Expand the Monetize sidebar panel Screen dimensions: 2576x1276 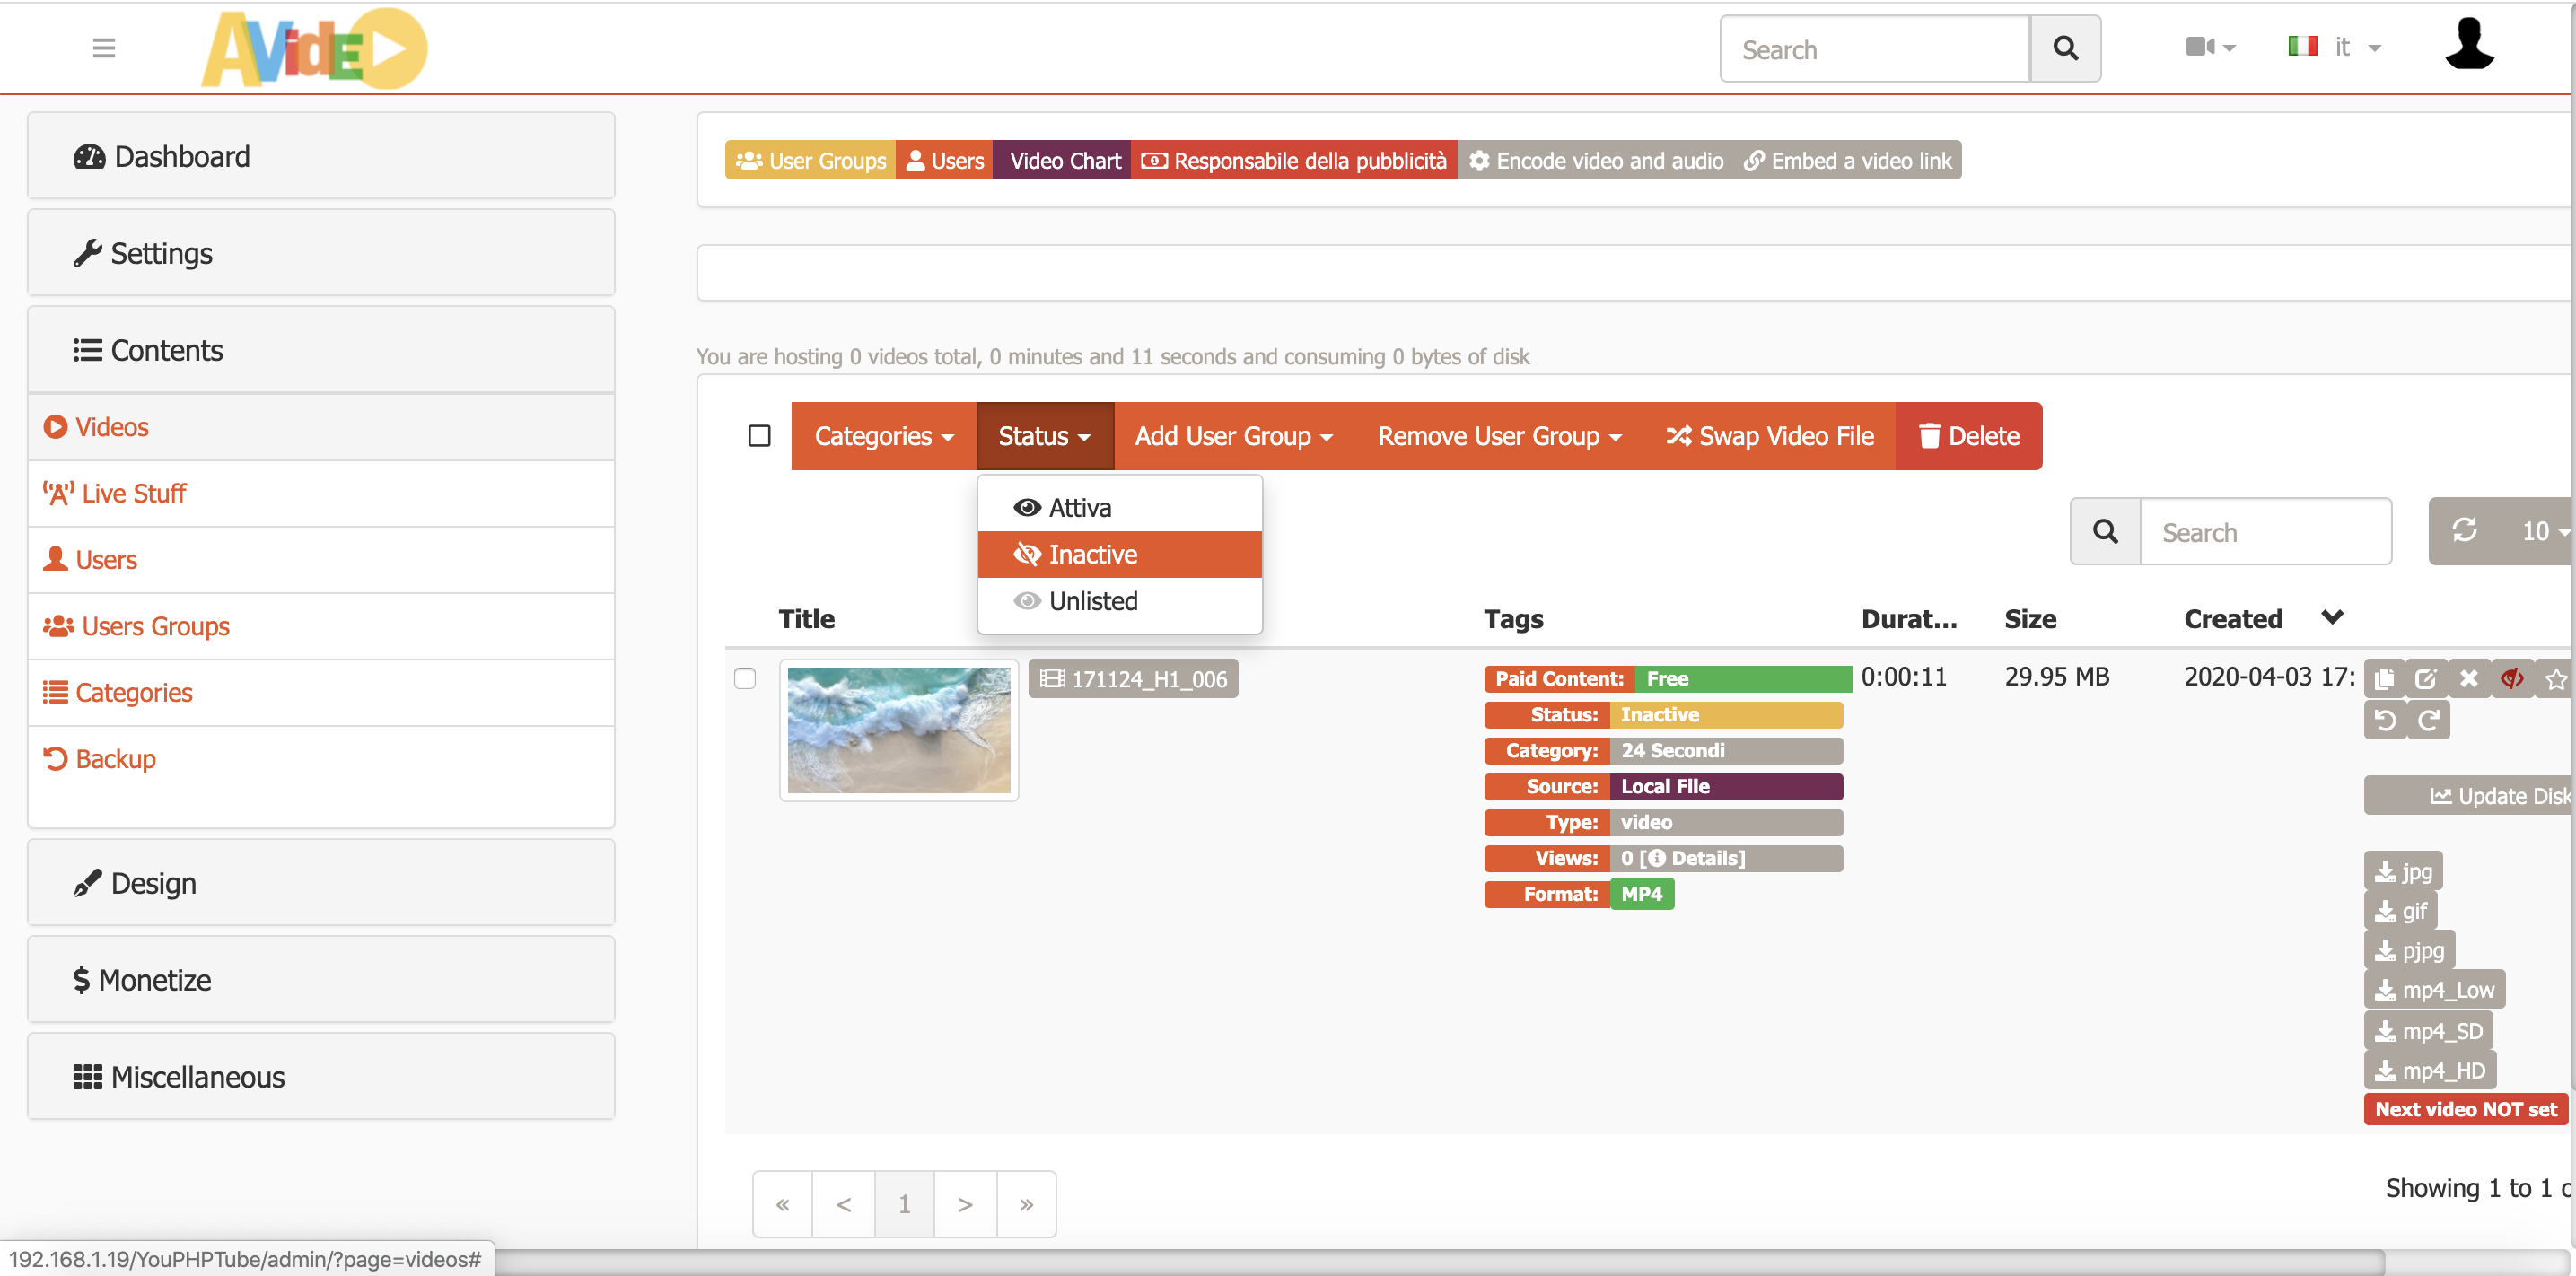pos(321,980)
